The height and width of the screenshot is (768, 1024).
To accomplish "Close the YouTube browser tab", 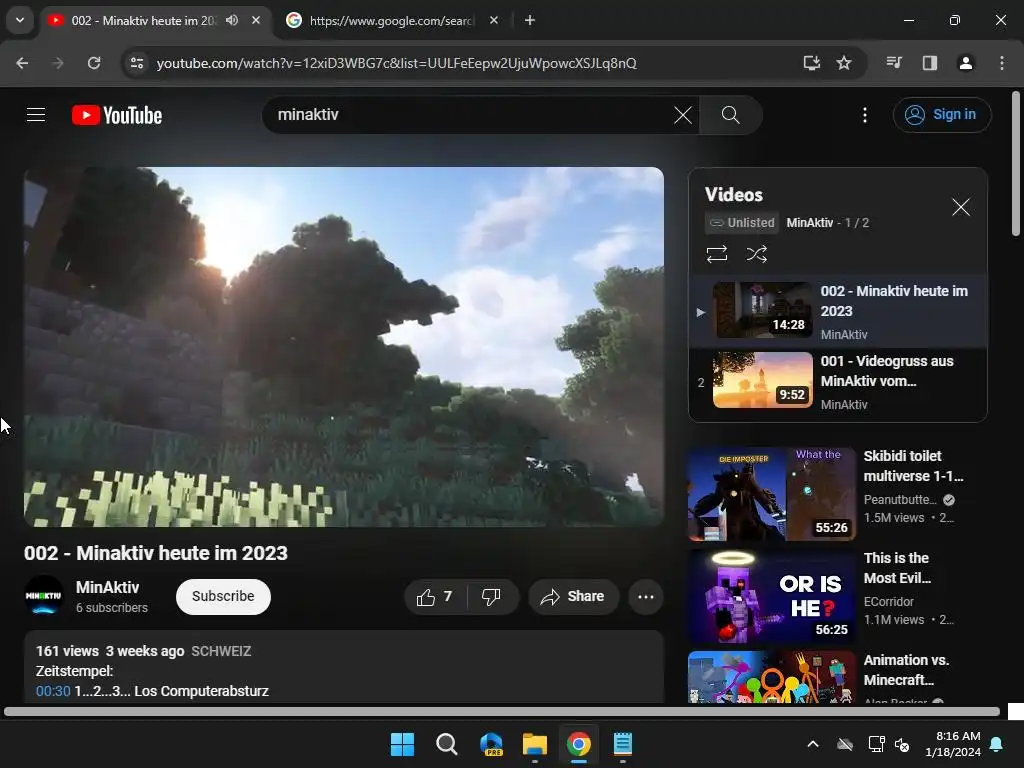I will click(256, 20).
